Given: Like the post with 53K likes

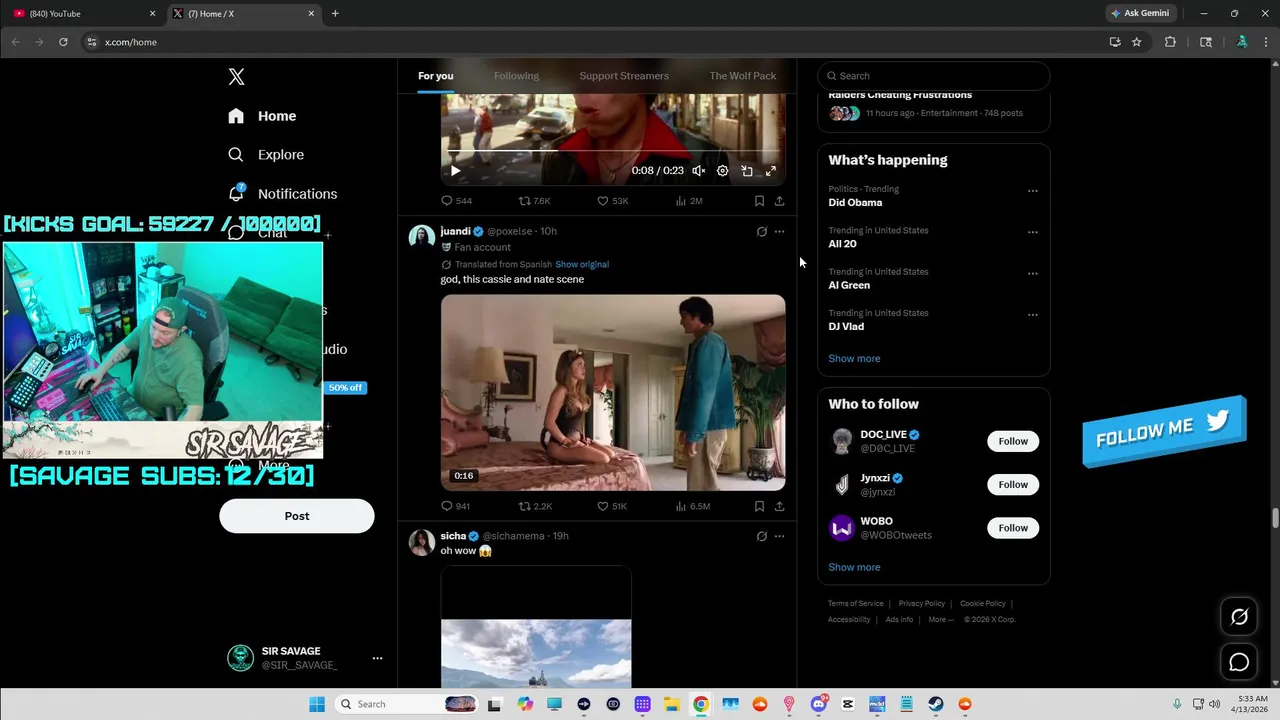Looking at the screenshot, I should [612, 201].
